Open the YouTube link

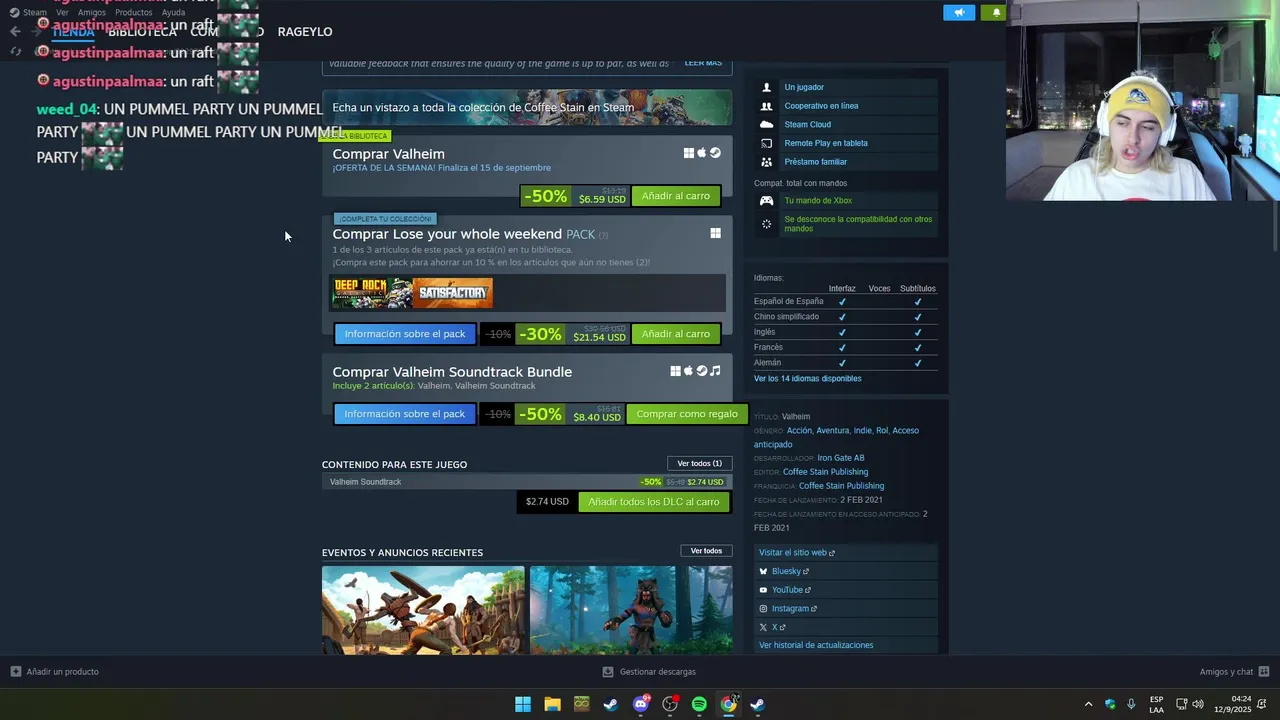click(791, 590)
